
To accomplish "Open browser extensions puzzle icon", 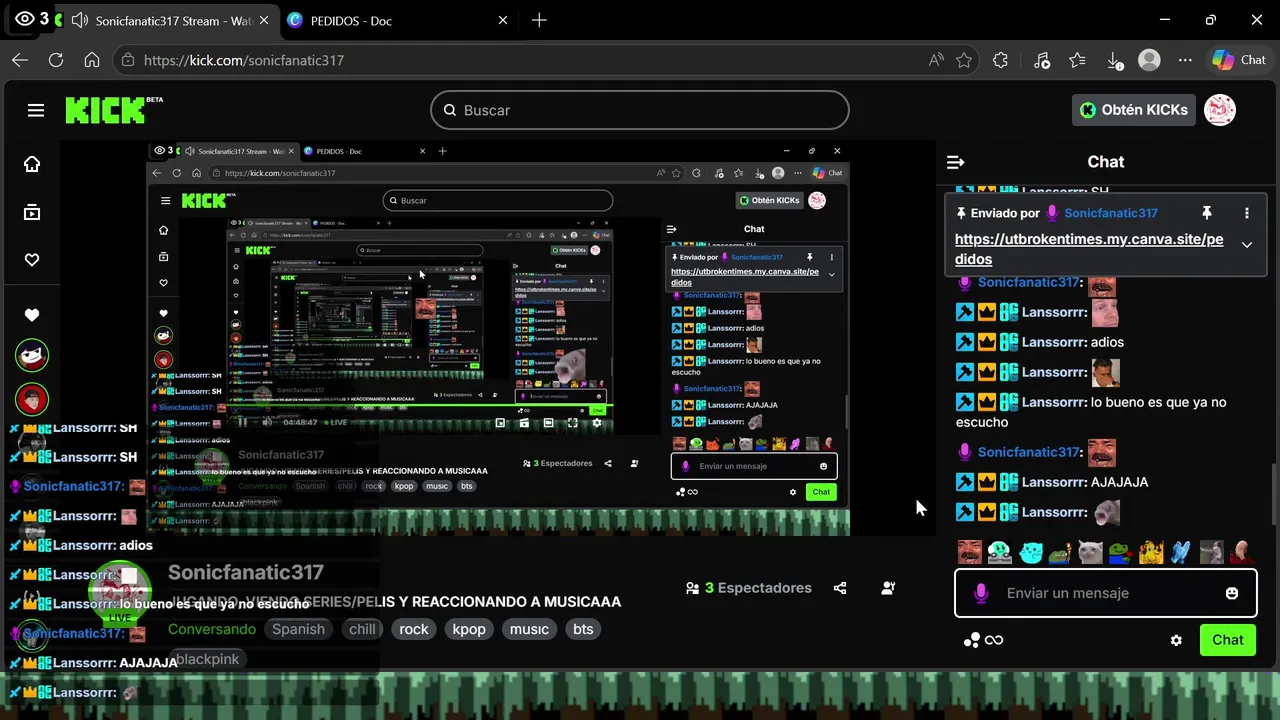I will tap(1000, 60).
